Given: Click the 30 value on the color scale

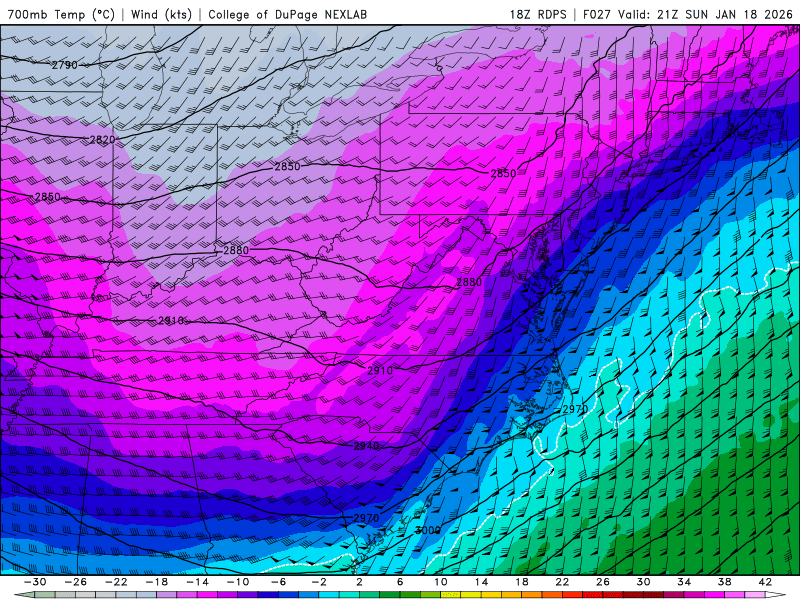Looking at the screenshot, I should [643, 582].
